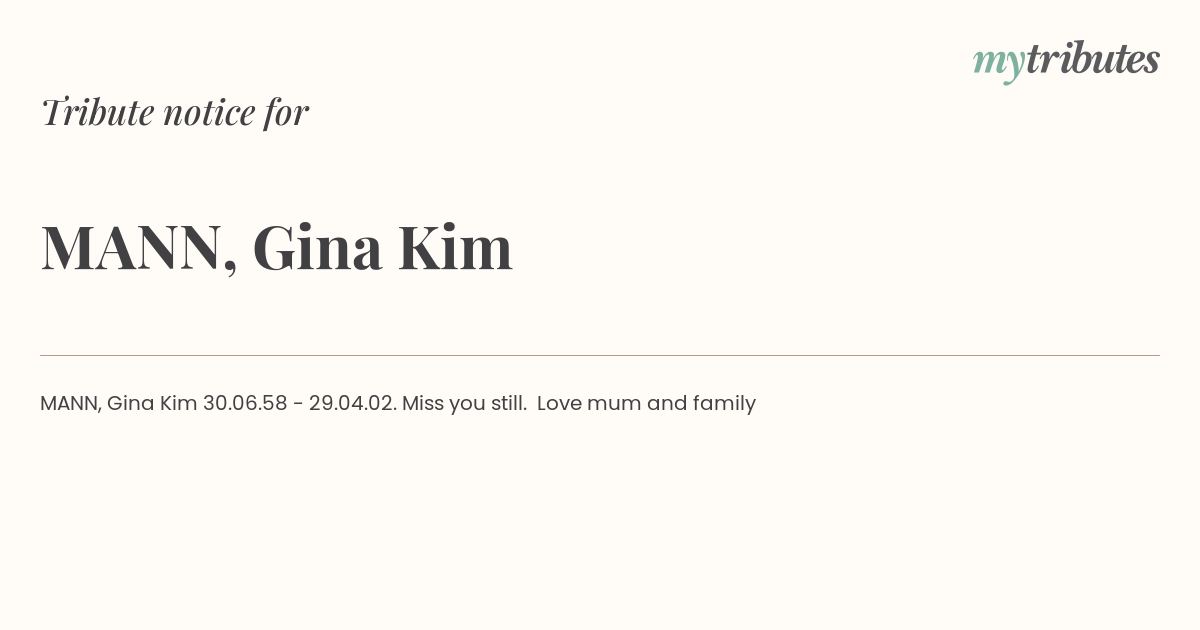
Task: Click the tribute message paragraph
Action: [x=398, y=404]
